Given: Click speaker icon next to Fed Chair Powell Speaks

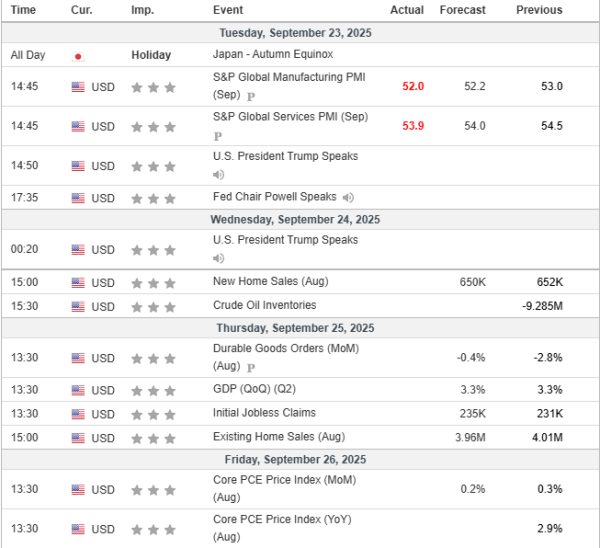Looking at the screenshot, I should pos(347,198).
